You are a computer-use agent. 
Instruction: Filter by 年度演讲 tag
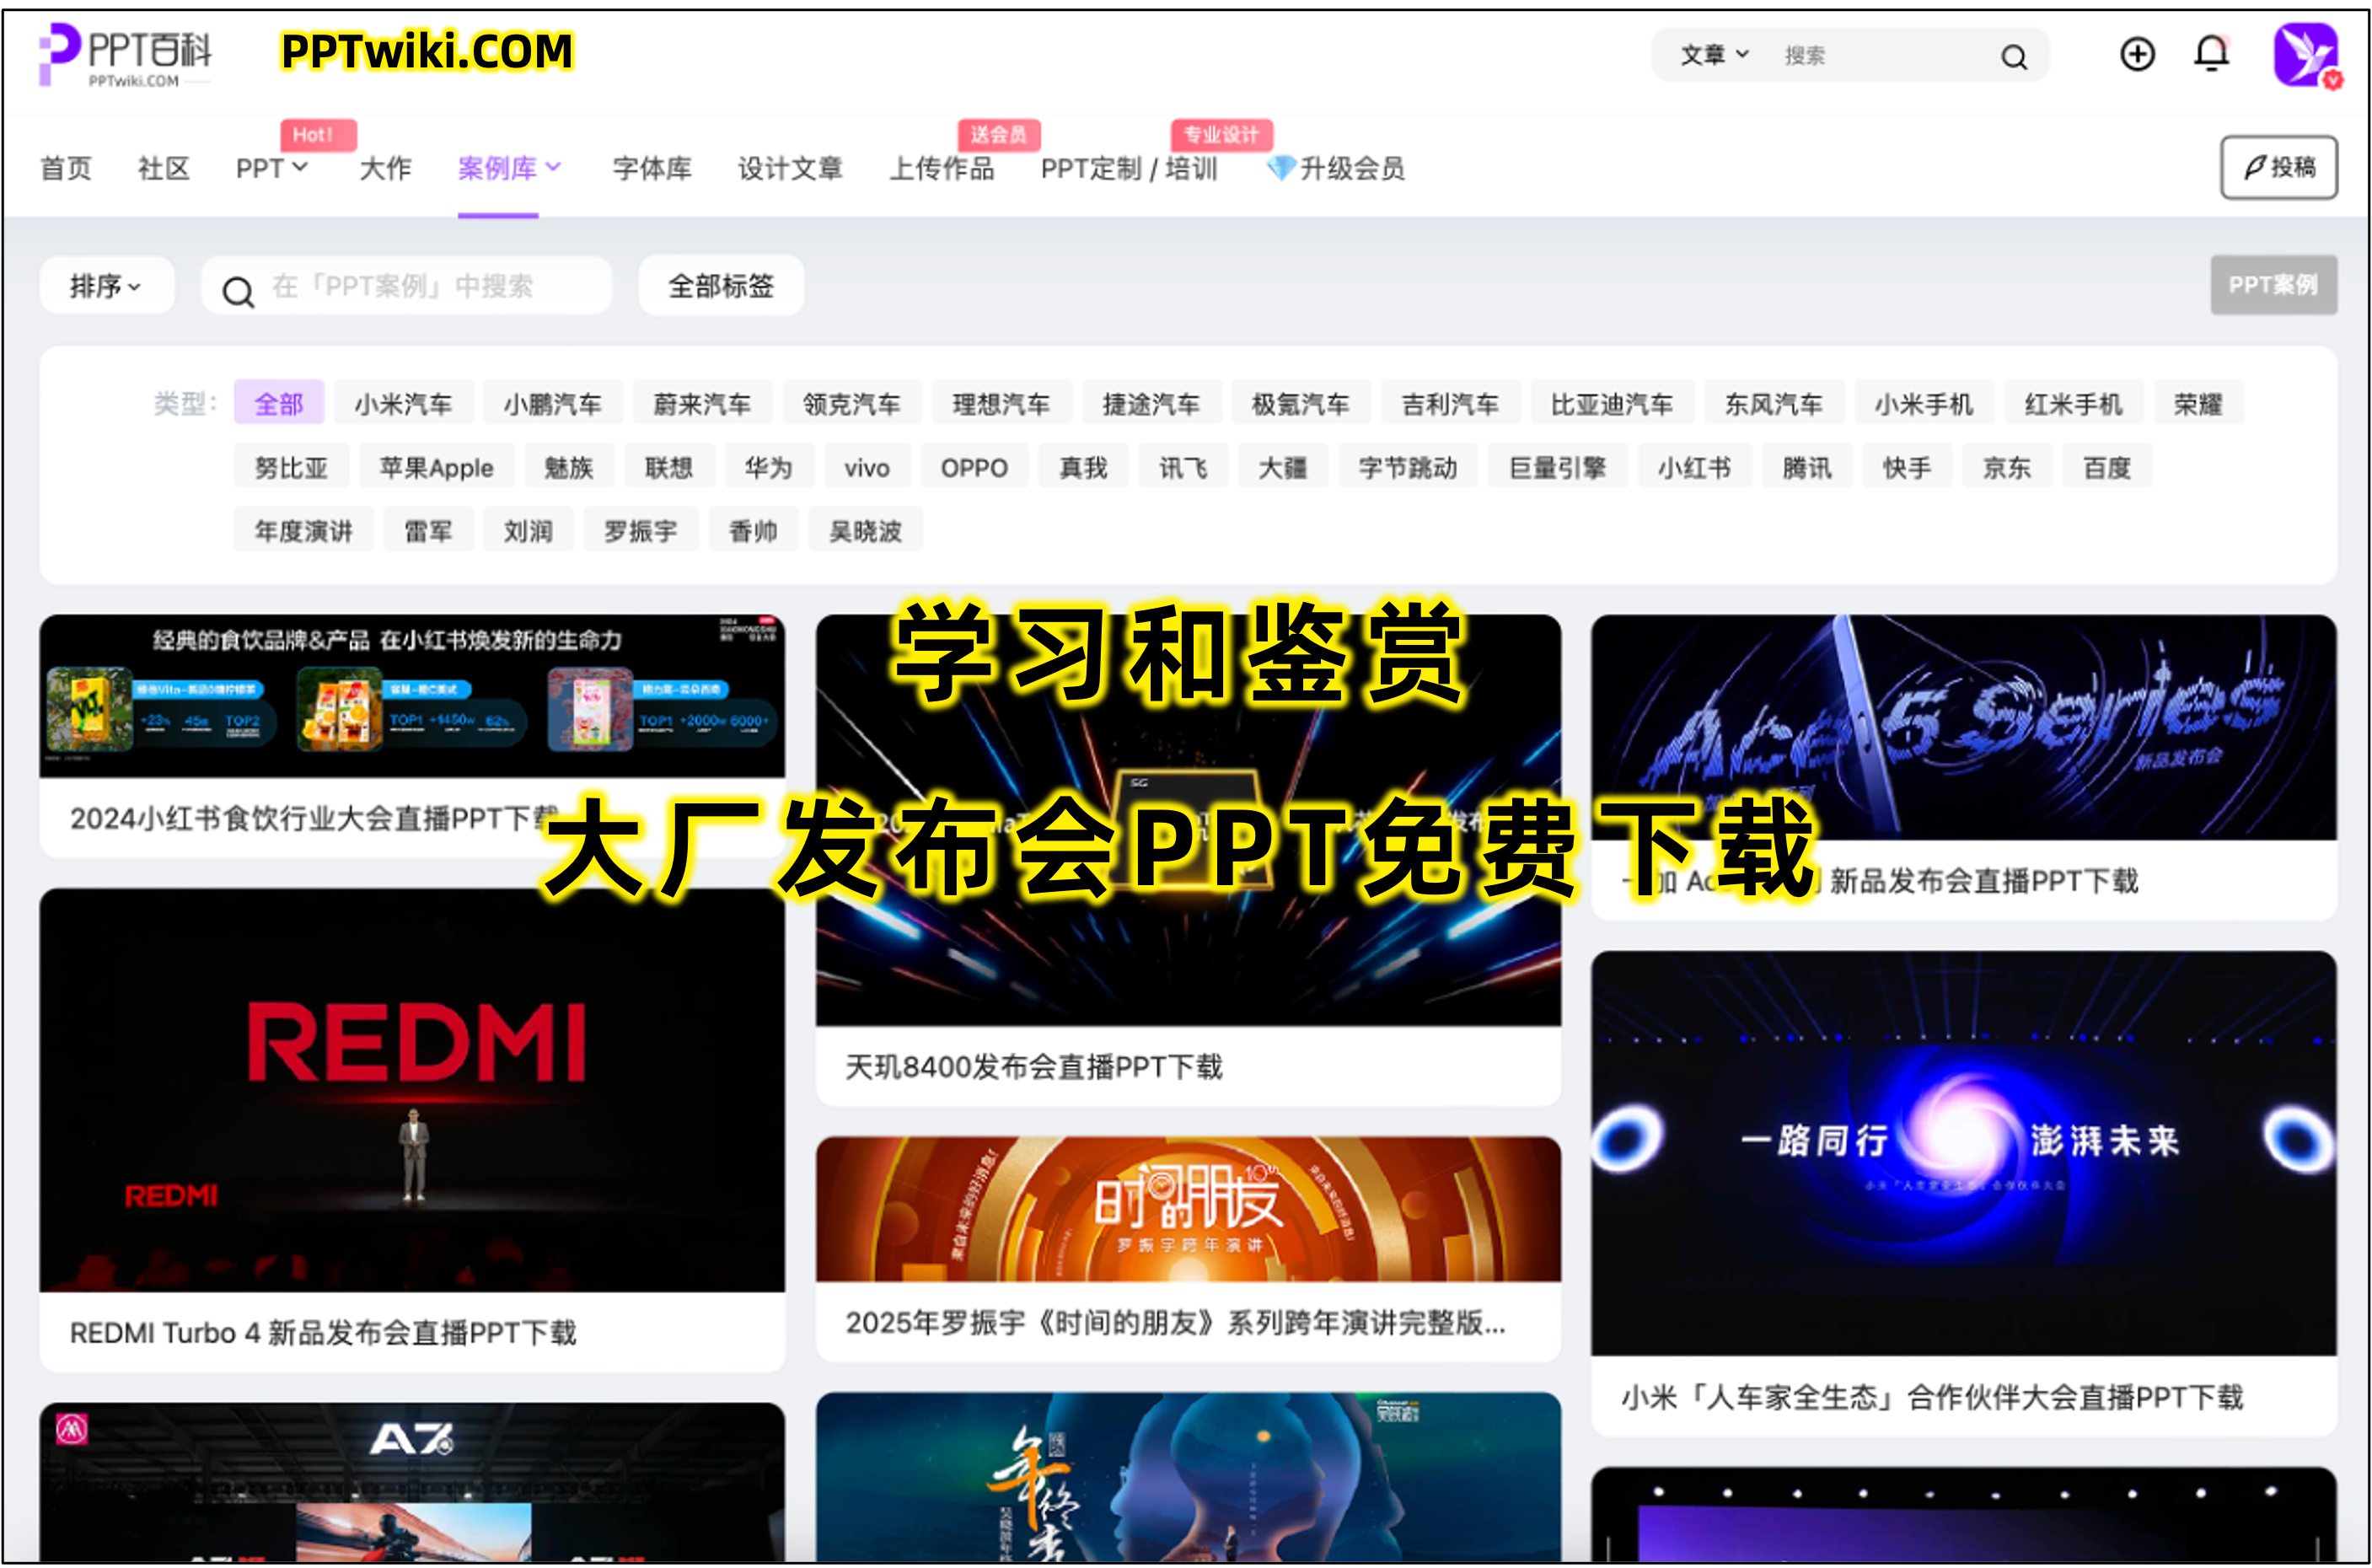[304, 531]
